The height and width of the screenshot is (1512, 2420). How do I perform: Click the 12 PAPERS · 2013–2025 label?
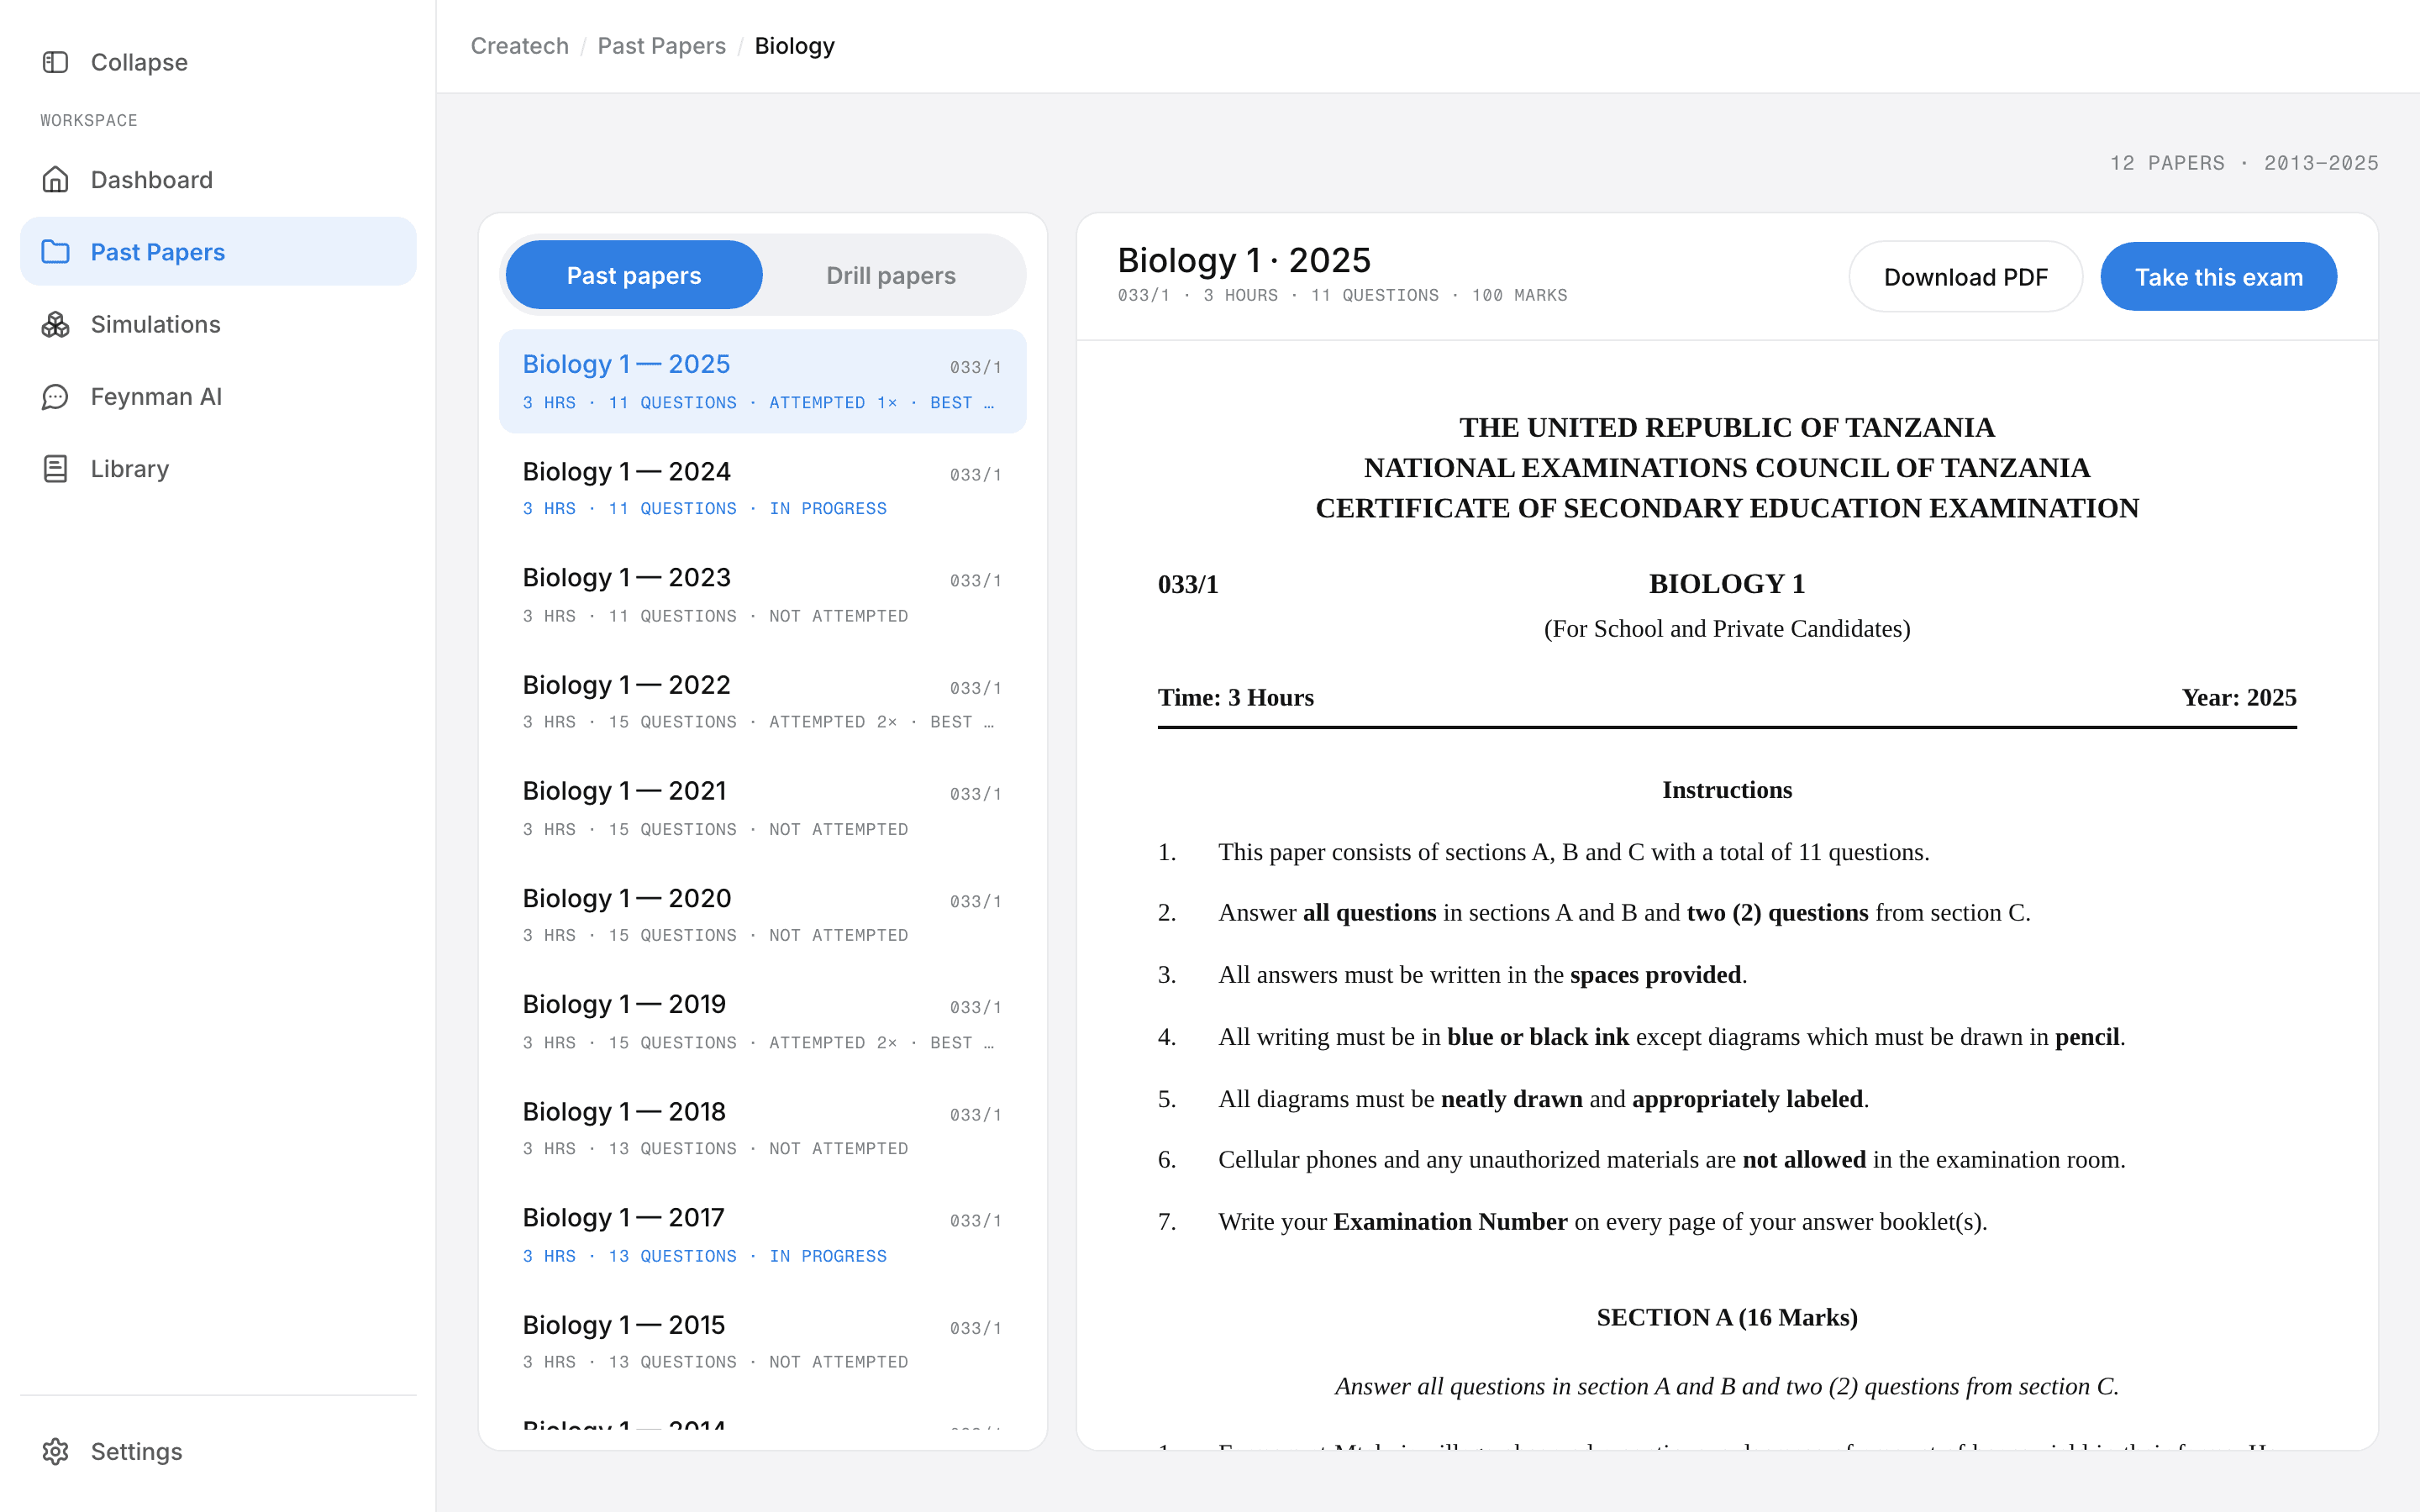(2244, 163)
